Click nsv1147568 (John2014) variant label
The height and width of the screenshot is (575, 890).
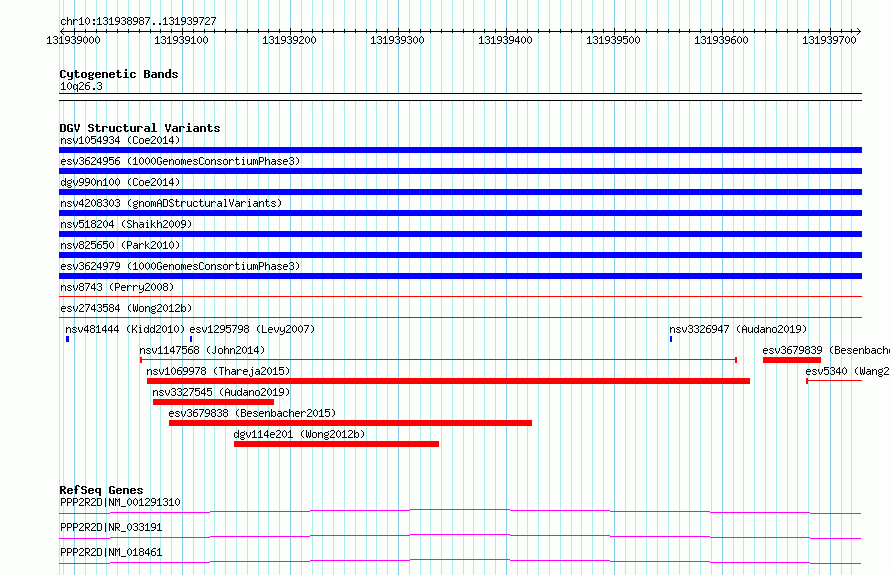pos(202,350)
